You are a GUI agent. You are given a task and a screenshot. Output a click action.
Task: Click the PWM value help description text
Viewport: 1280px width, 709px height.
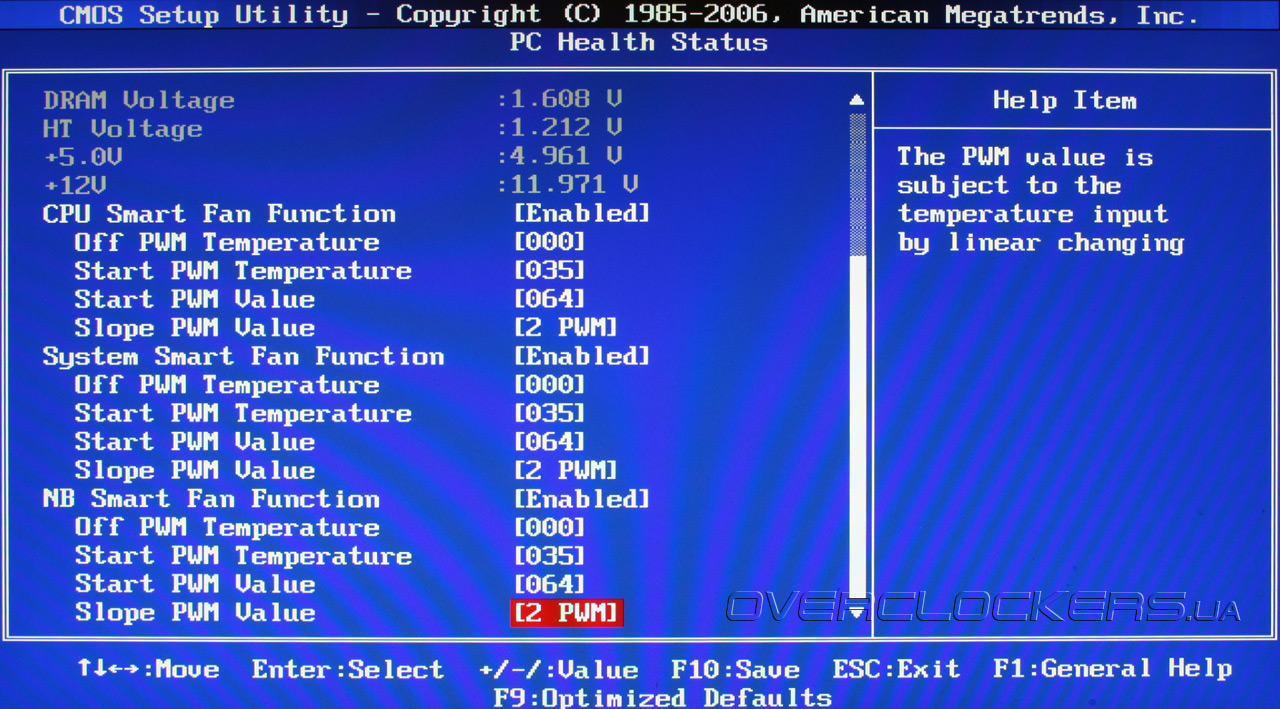click(x=1040, y=199)
